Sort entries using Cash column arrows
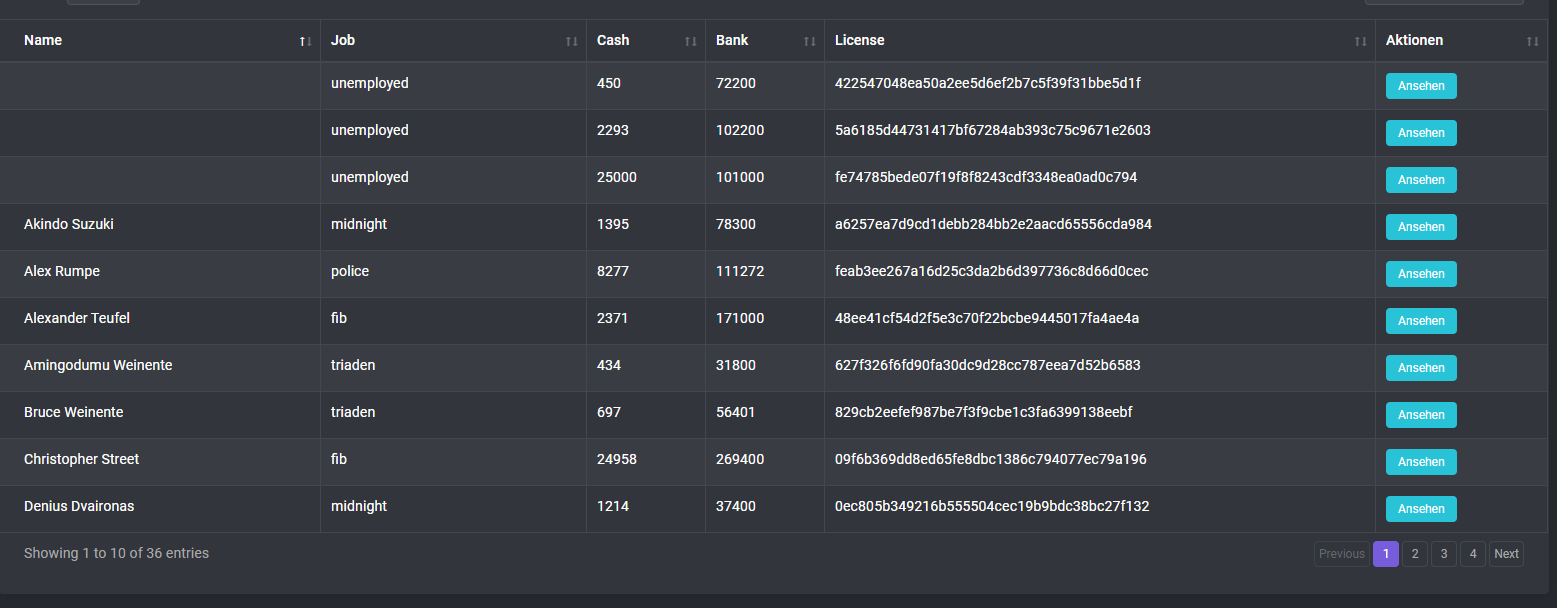1557x608 pixels. click(690, 41)
